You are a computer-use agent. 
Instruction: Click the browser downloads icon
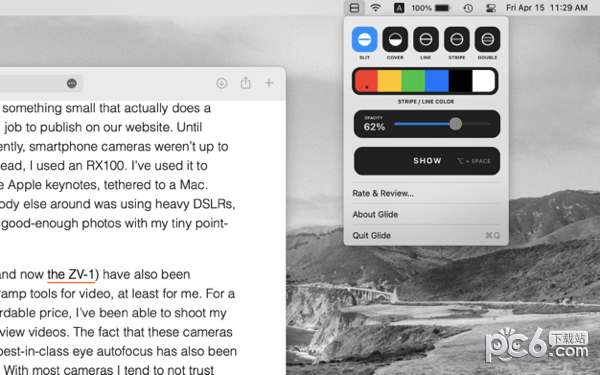222,83
